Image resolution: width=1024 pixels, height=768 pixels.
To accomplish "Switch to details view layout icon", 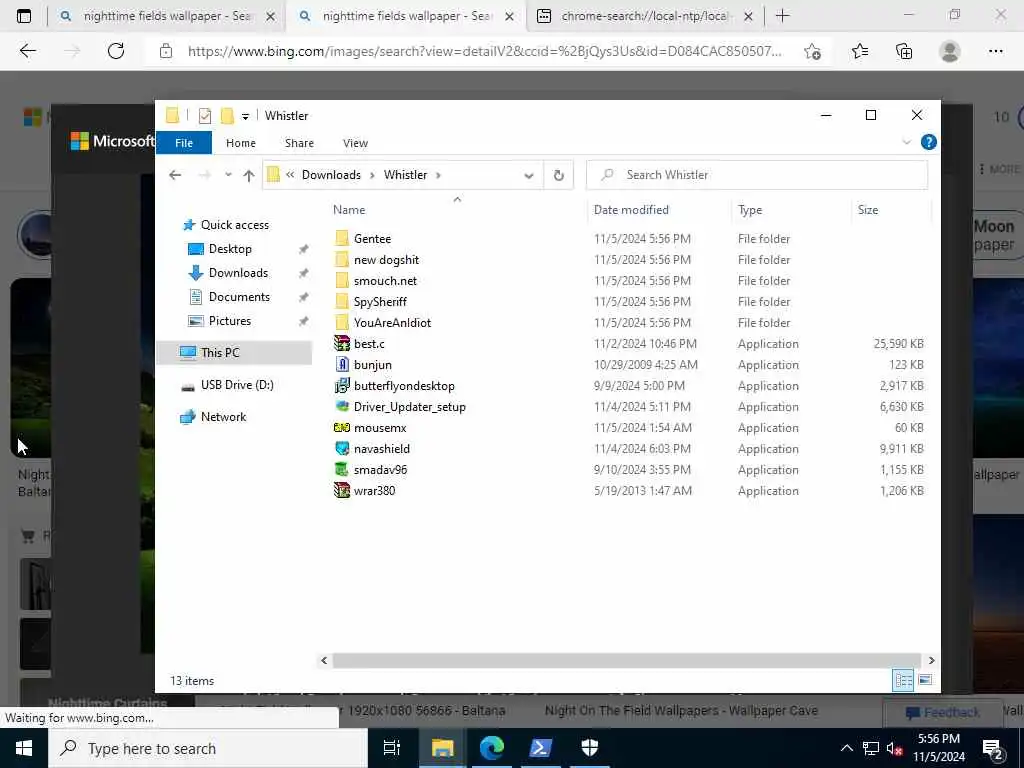I will tap(903, 680).
